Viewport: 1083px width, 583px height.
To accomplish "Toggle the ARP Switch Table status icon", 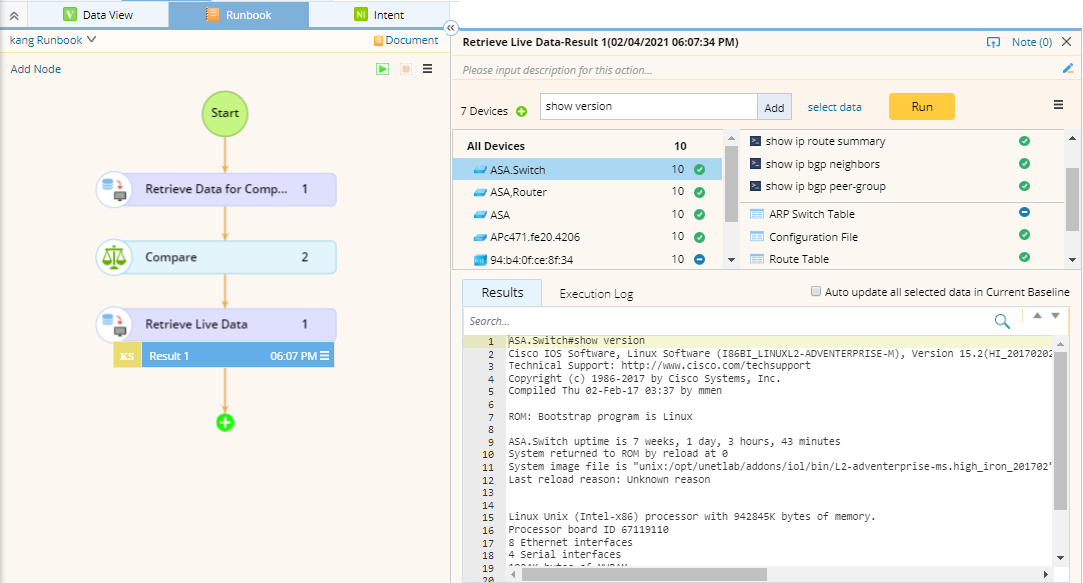I will 1024,212.
